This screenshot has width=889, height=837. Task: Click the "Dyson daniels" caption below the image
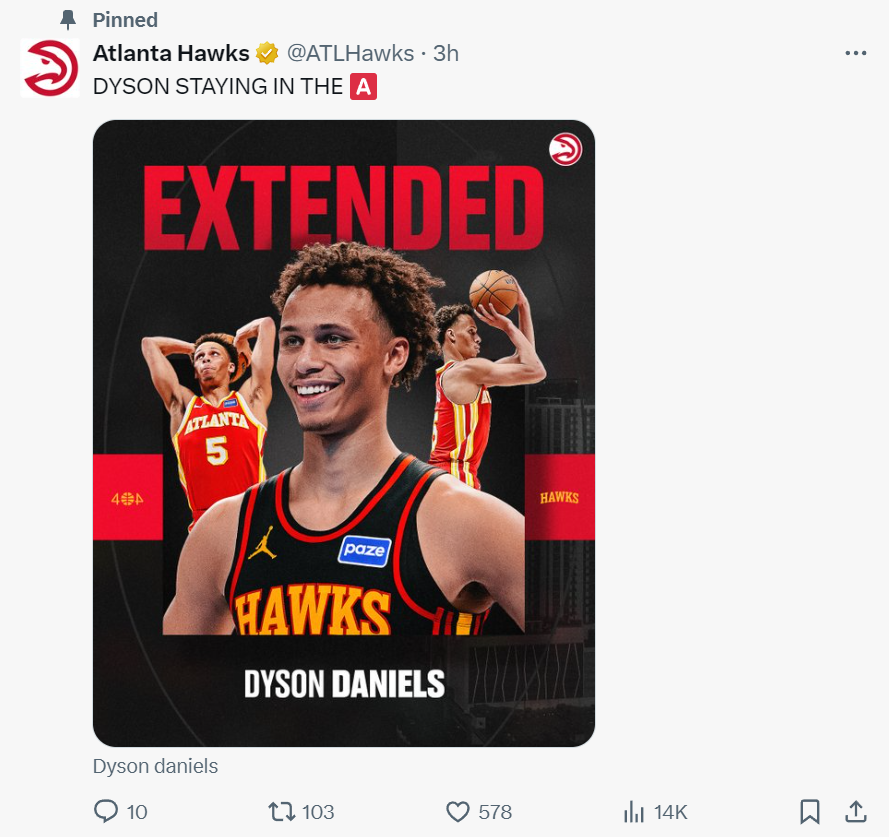[x=155, y=767]
